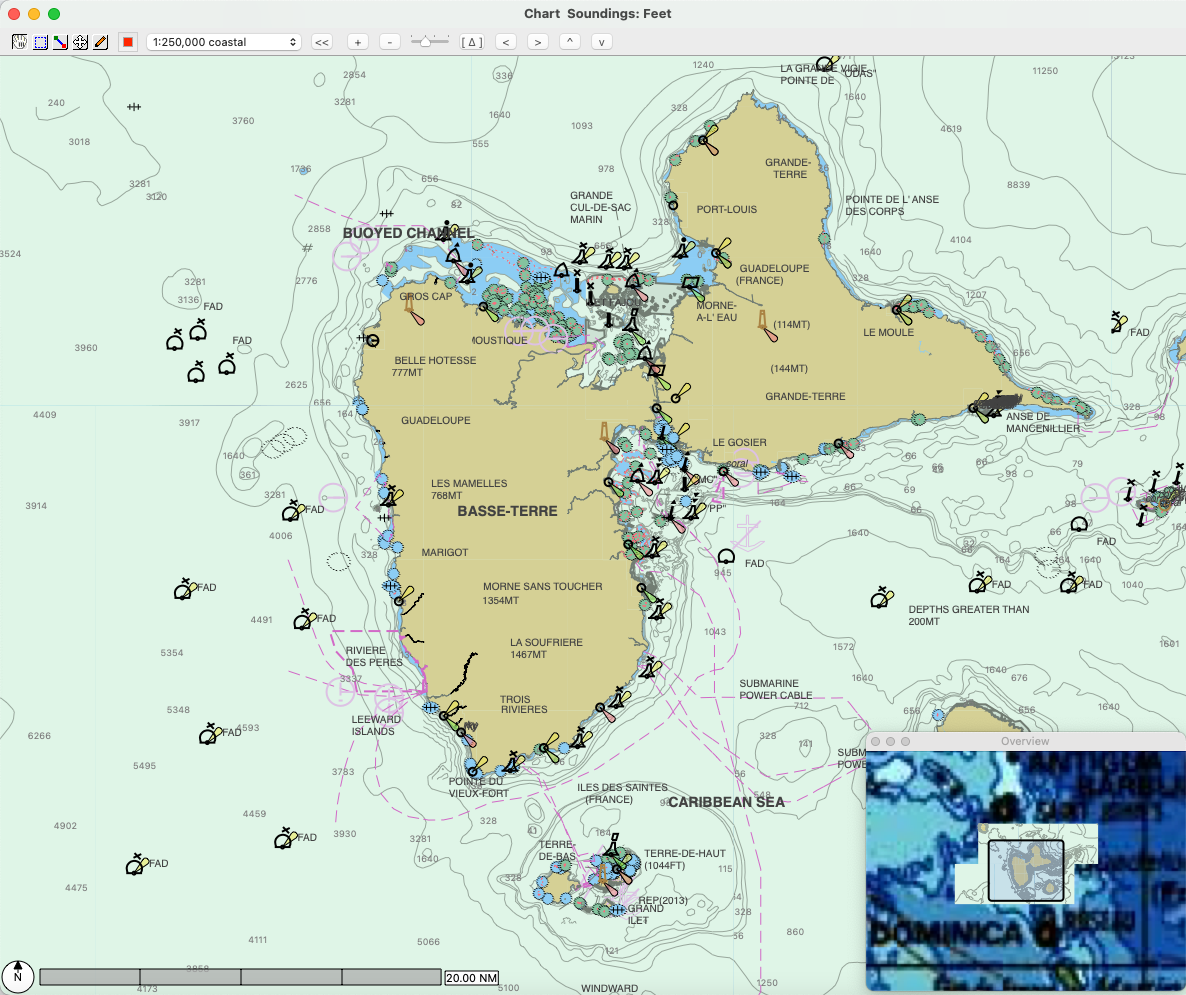Click the 20.00 NM scale input field

[x=470, y=977]
